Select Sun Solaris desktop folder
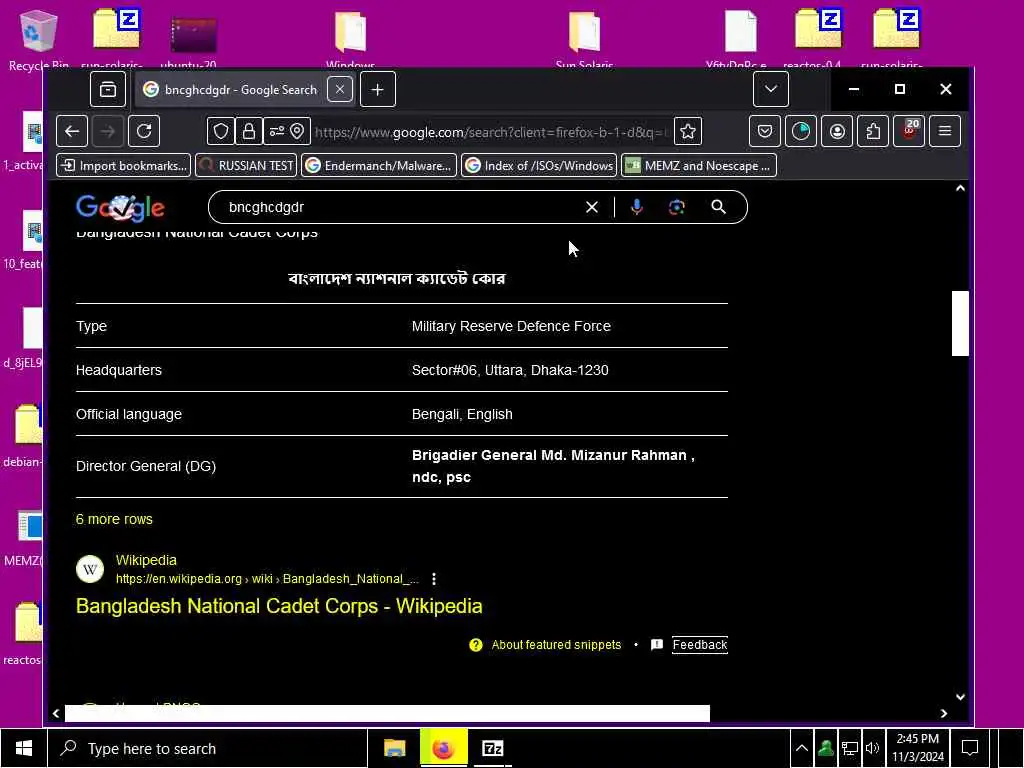 click(x=584, y=39)
